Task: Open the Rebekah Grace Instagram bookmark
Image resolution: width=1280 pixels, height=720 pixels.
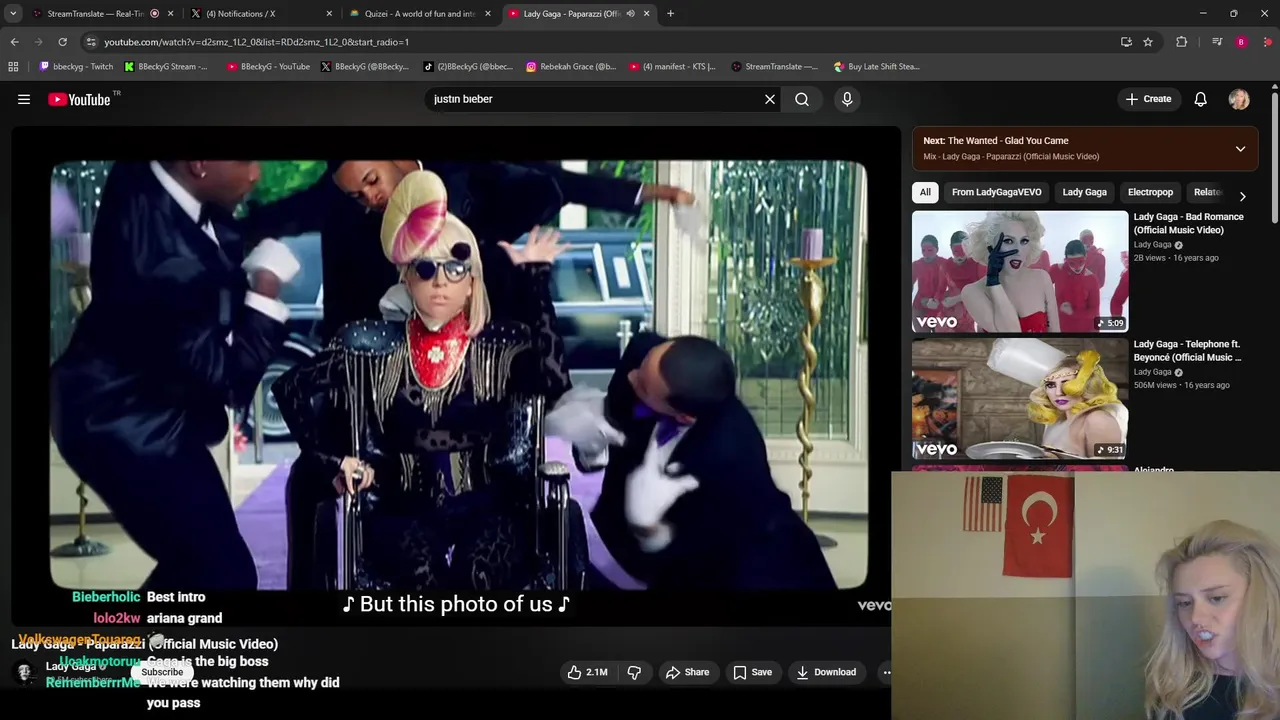Action: pyautogui.click(x=571, y=67)
